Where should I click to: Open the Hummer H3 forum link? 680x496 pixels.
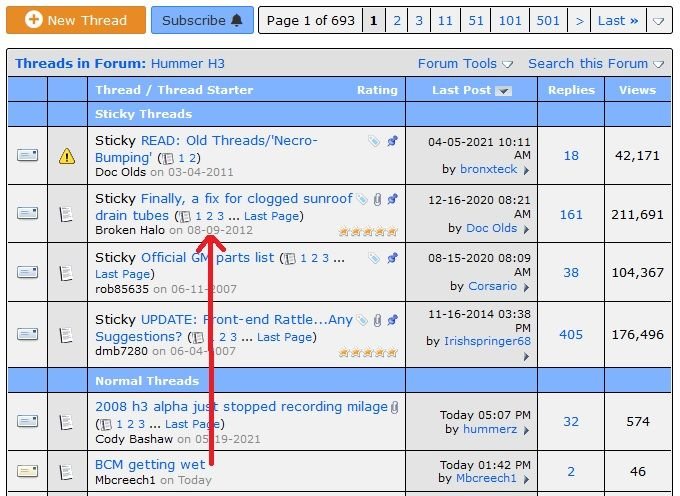click(x=188, y=64)
